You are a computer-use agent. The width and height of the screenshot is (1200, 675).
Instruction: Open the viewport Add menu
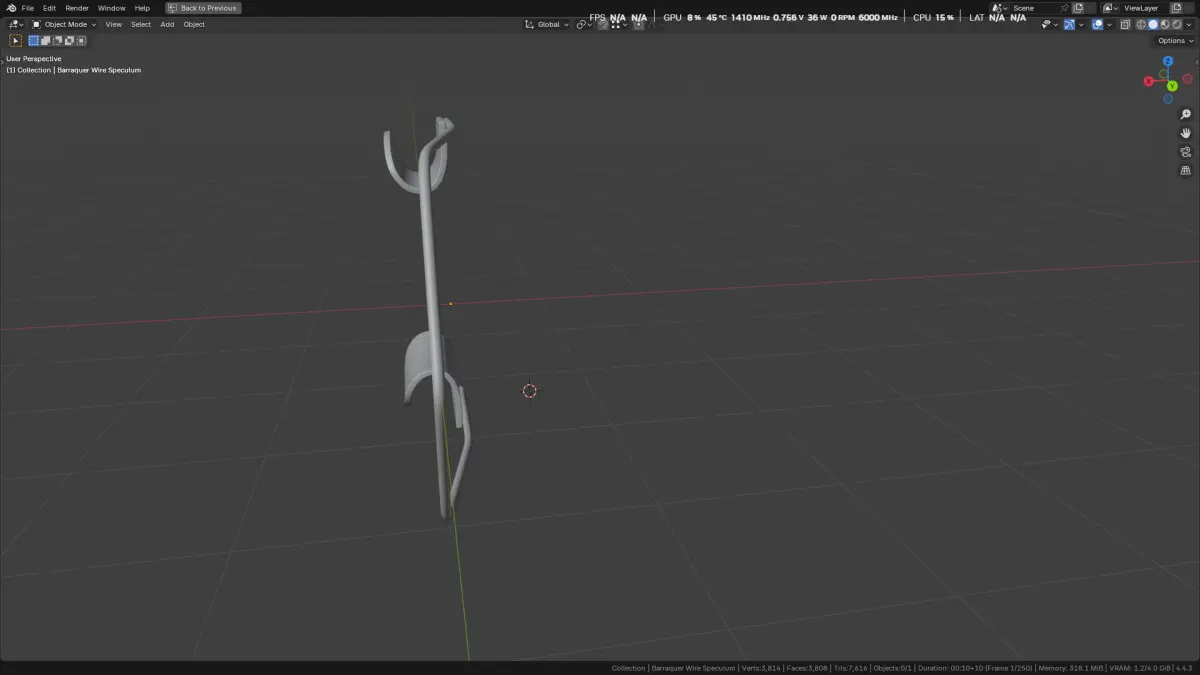point(167,24)
